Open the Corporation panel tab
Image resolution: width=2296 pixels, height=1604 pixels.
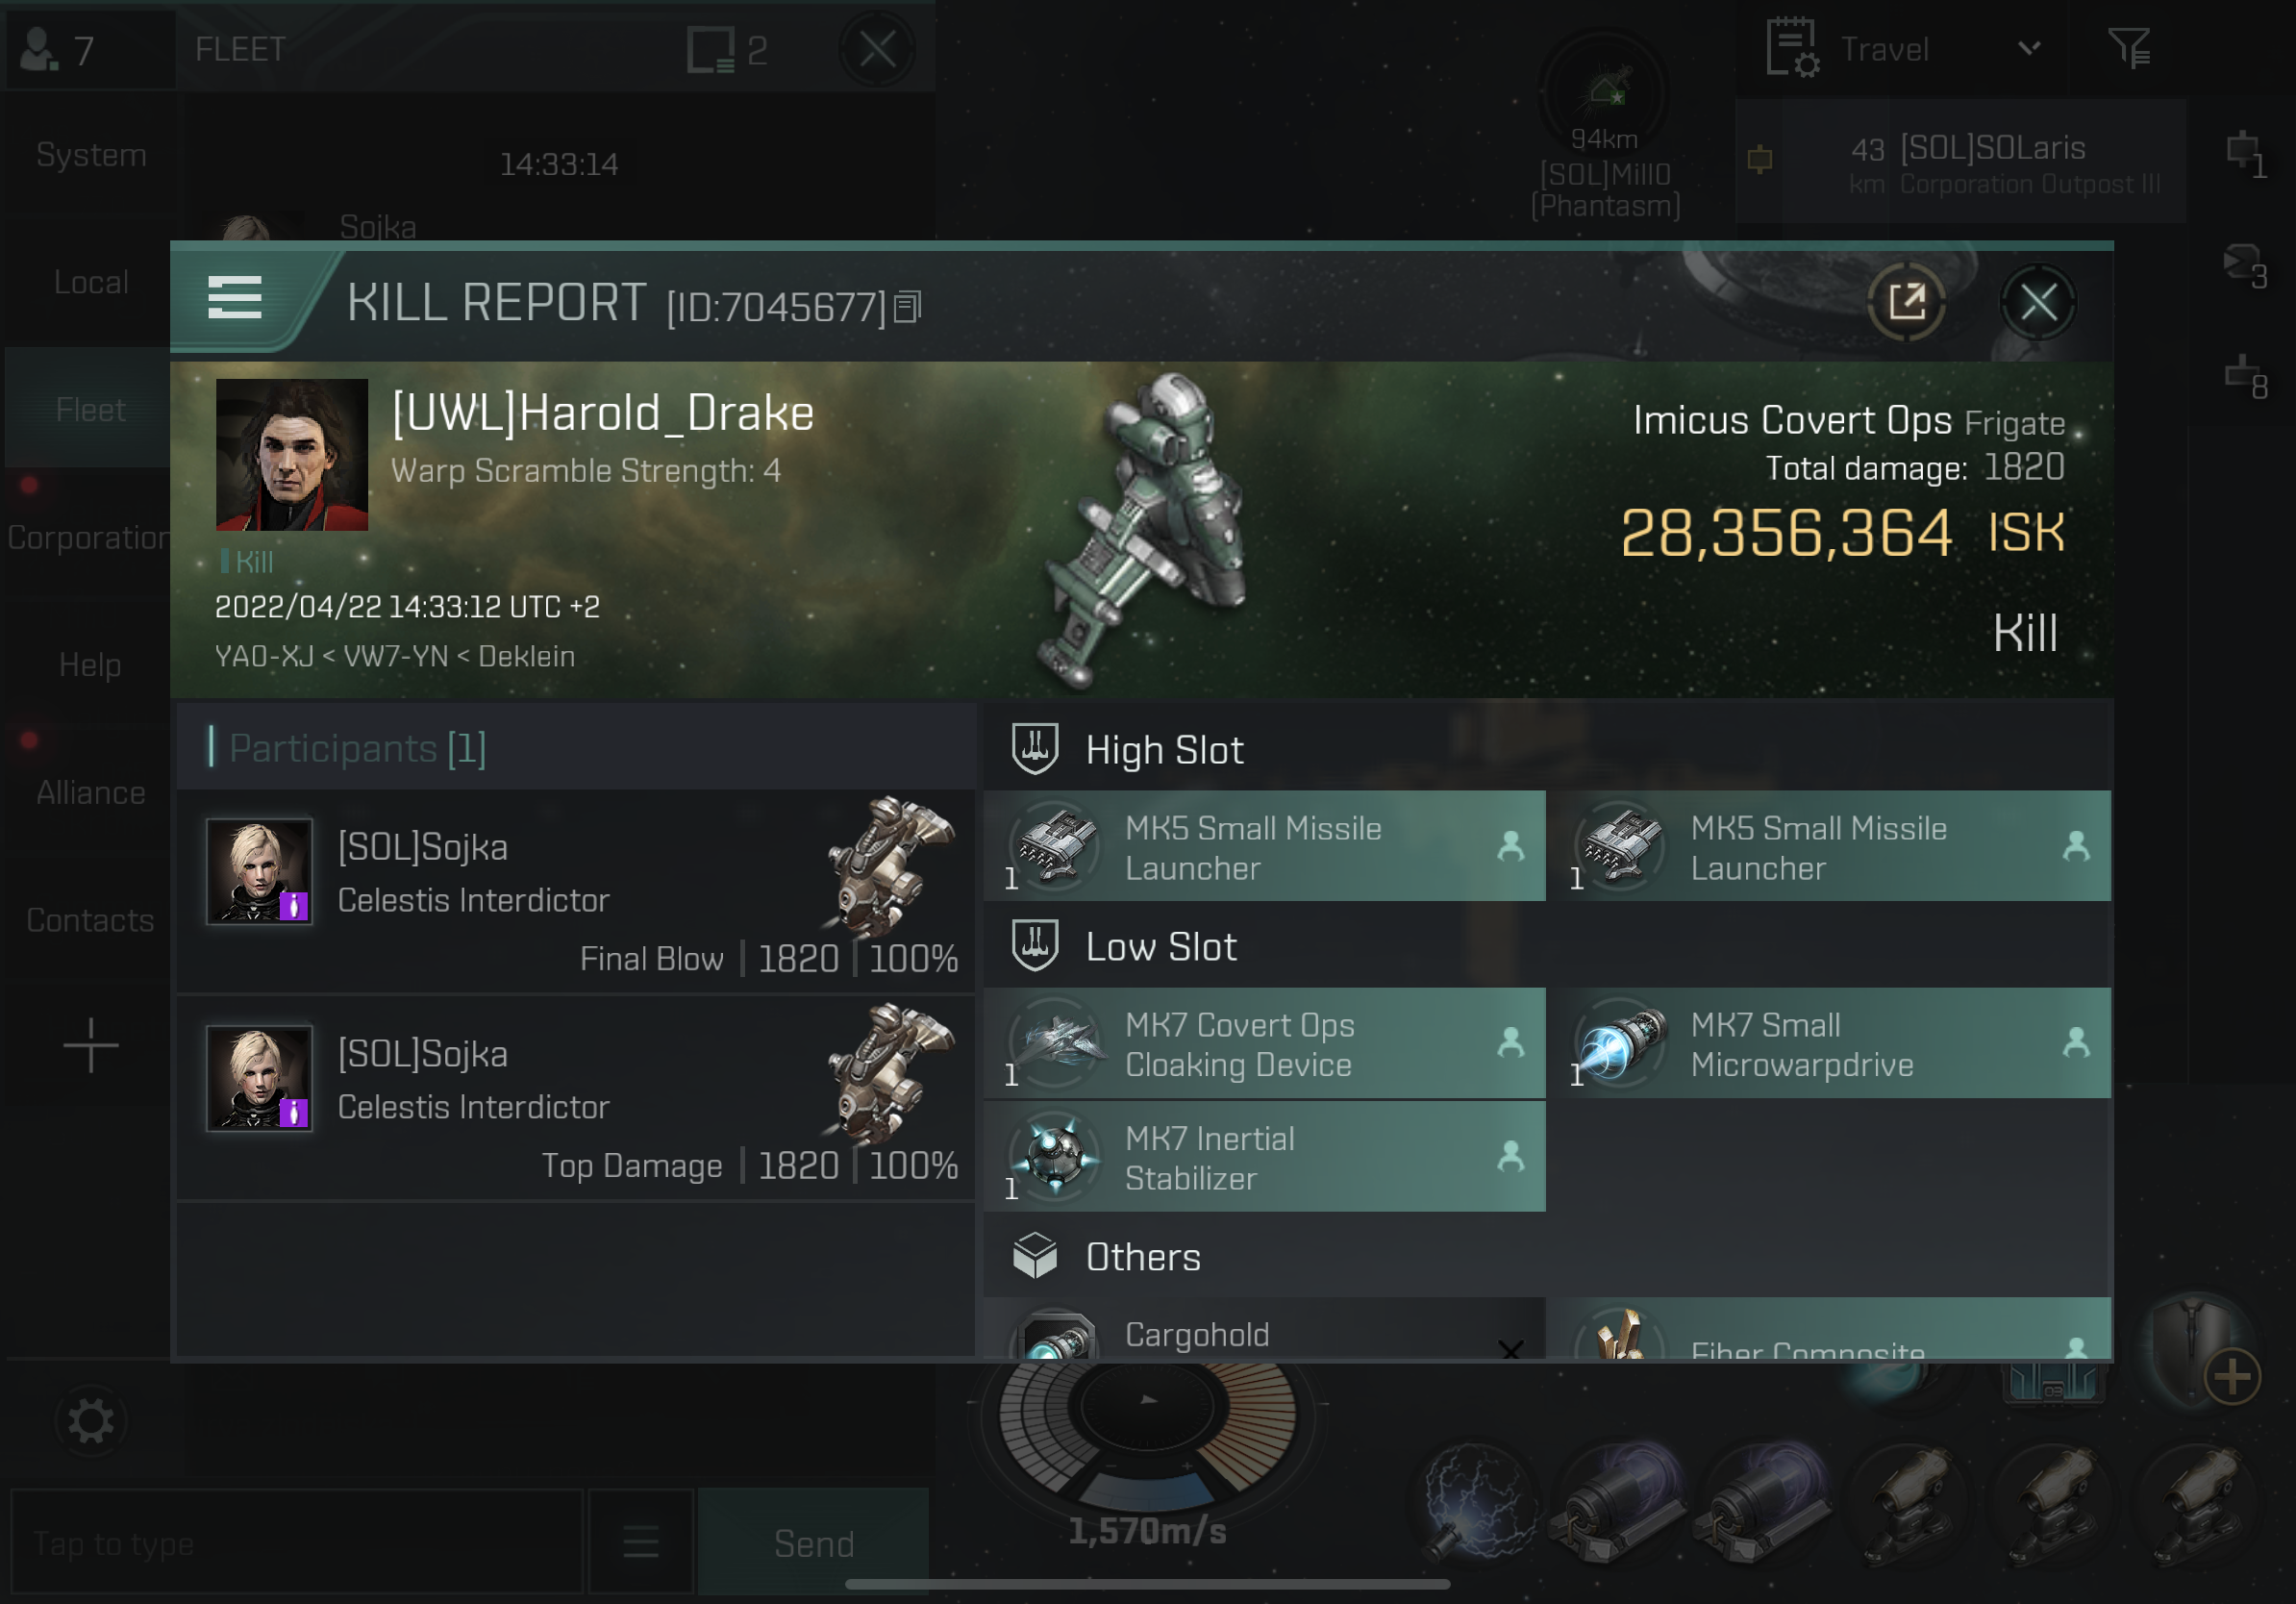pos(90,536)
